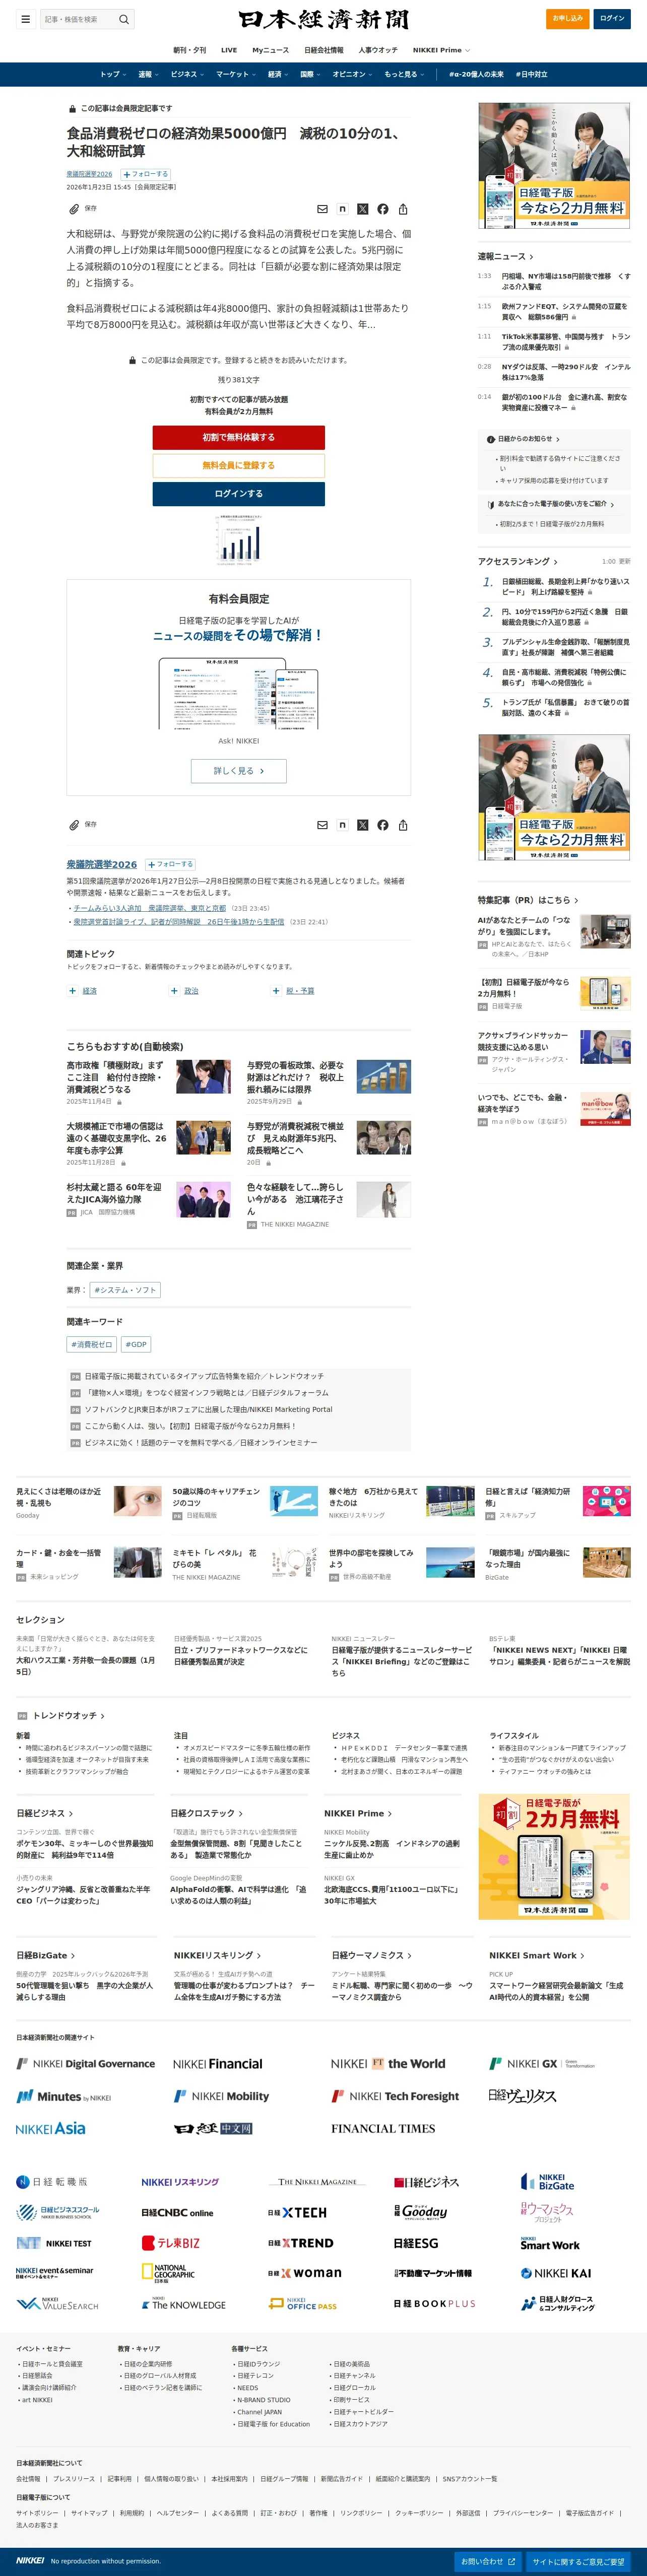Share by email icon under the article date
The image size is (647, 2576).
(x=322, y=209)
